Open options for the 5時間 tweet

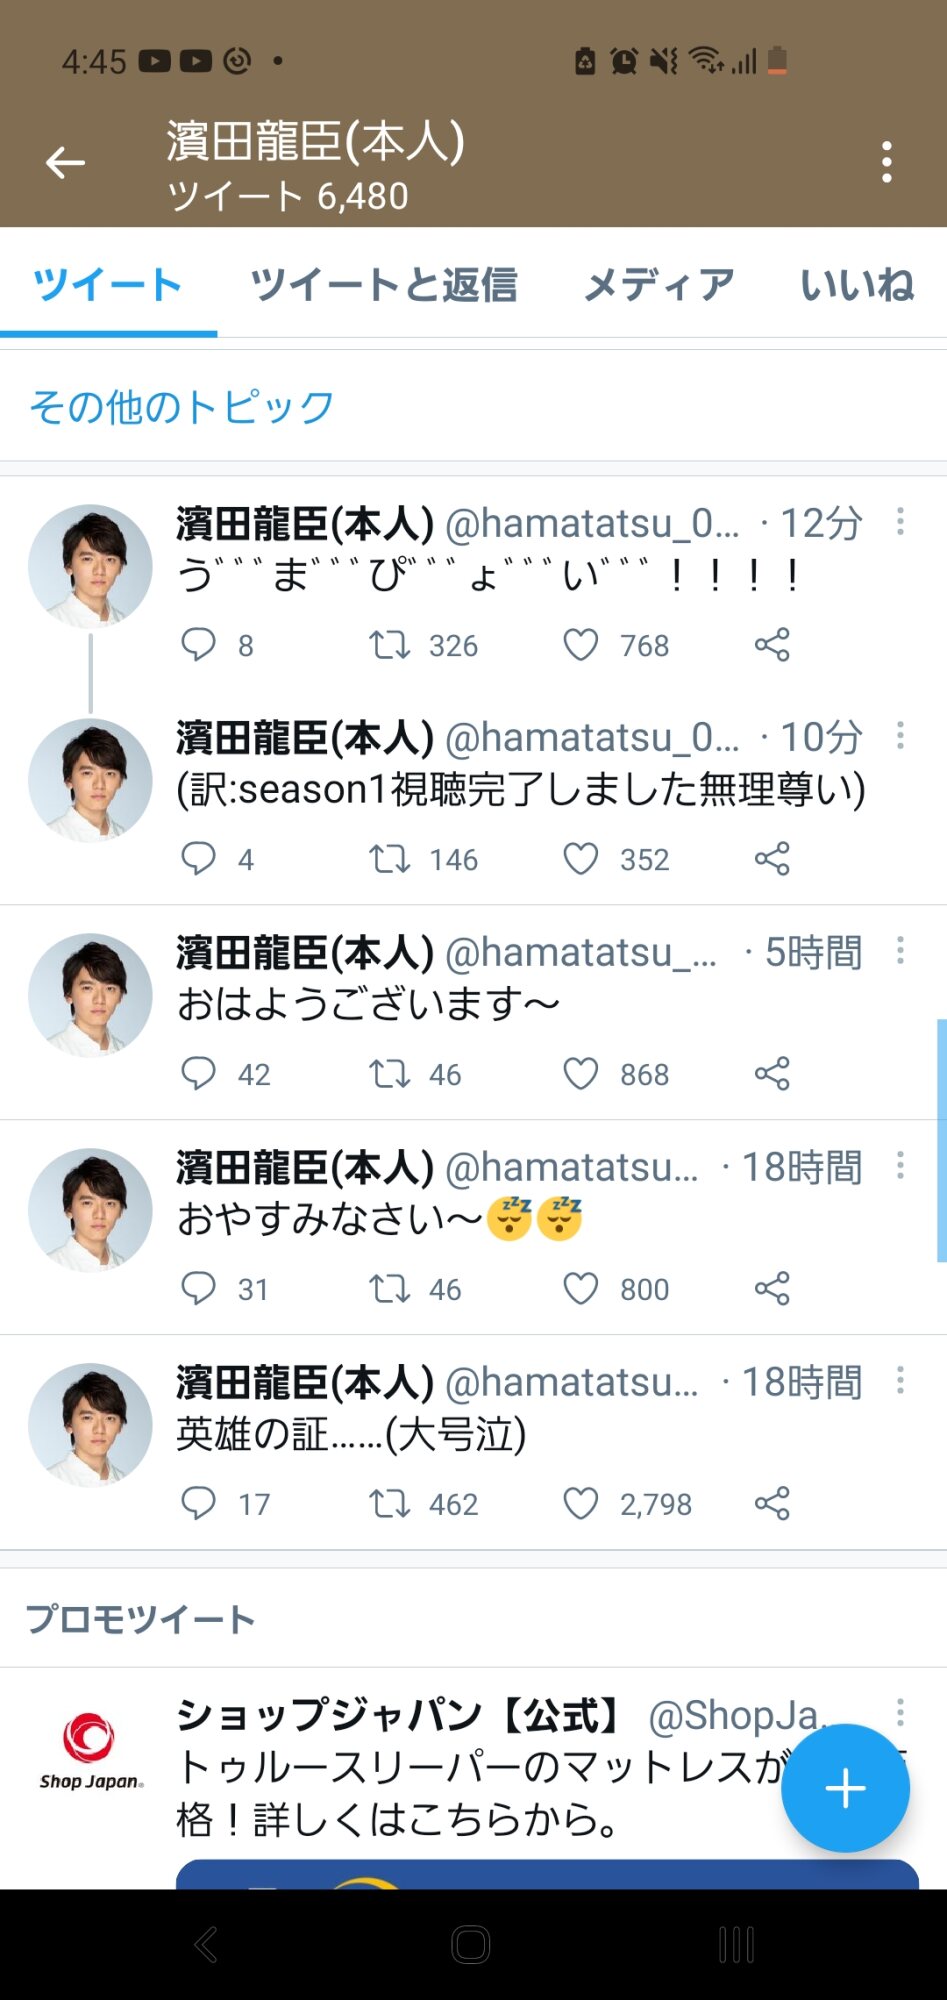click(900, 951)
